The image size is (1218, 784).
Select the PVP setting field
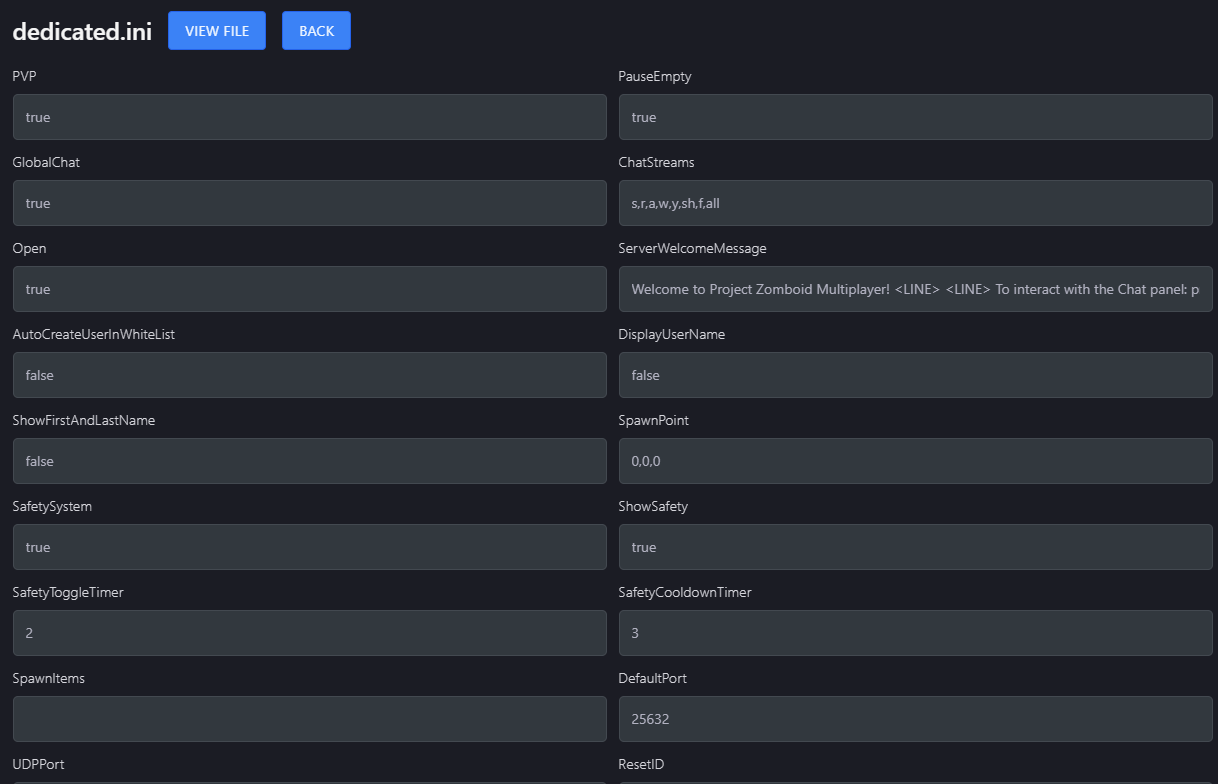click(308, 117)
